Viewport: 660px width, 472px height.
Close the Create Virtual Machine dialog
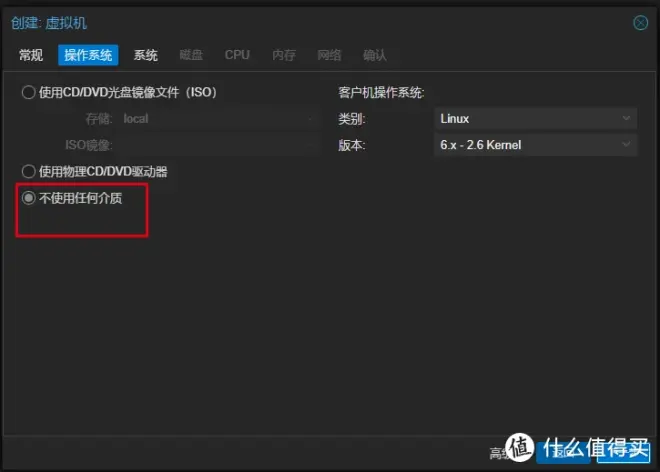(640, 23)
